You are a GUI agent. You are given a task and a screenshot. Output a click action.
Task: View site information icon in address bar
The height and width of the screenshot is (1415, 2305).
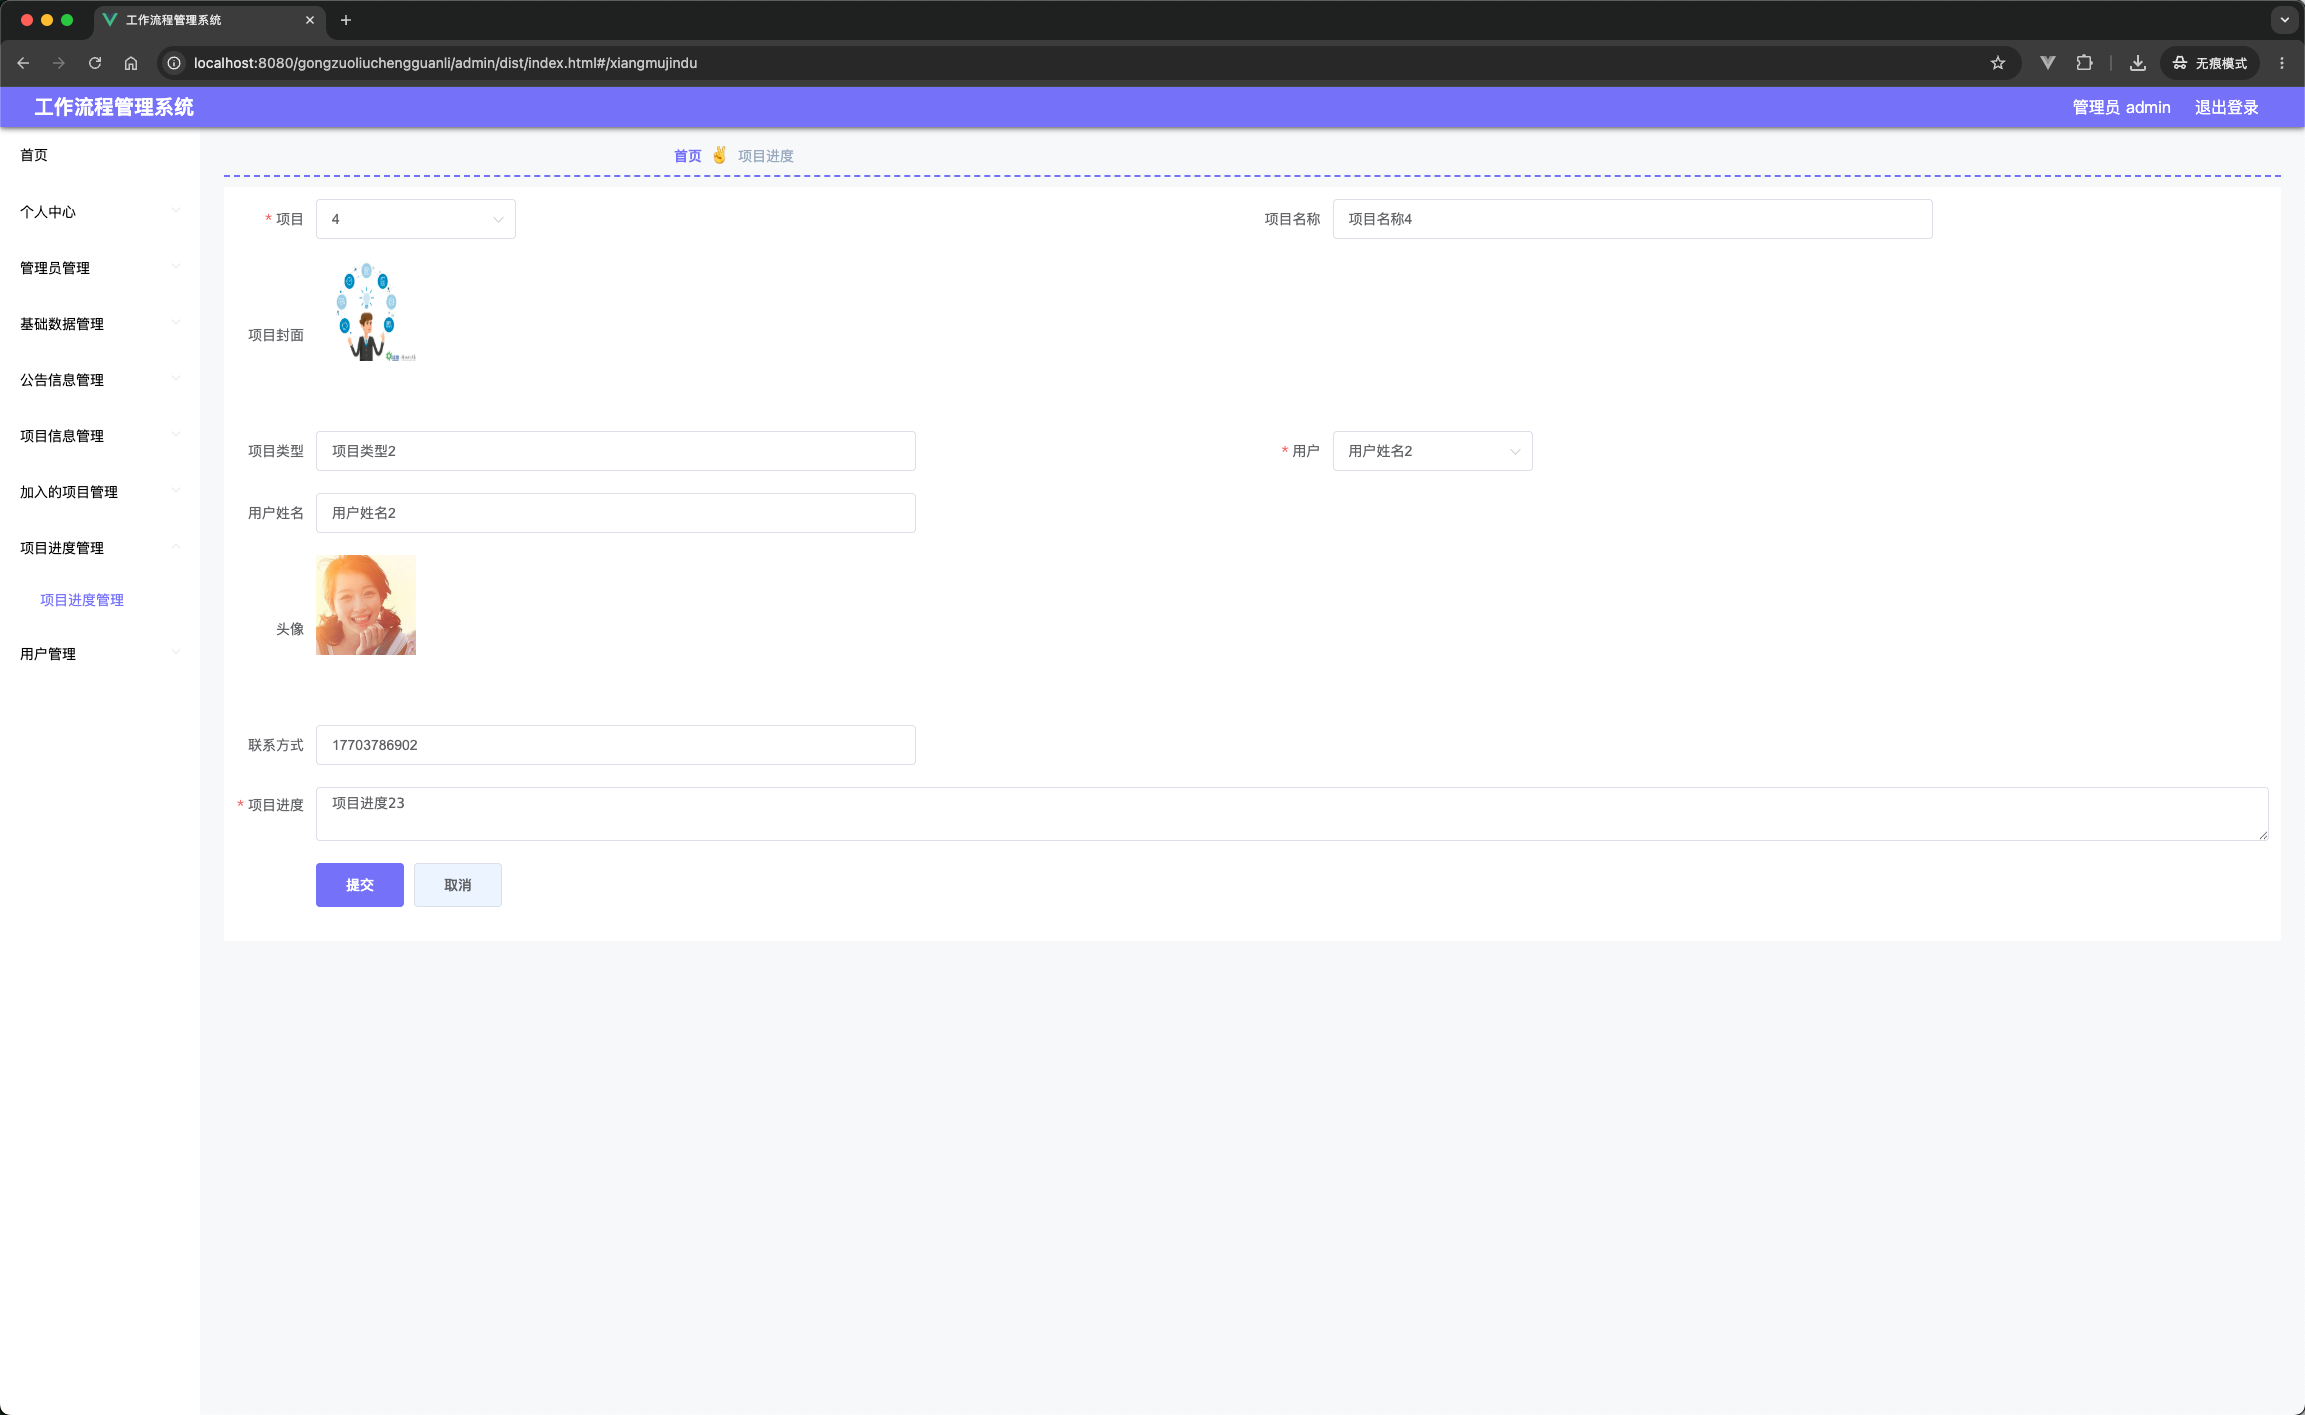click(174, 63)
